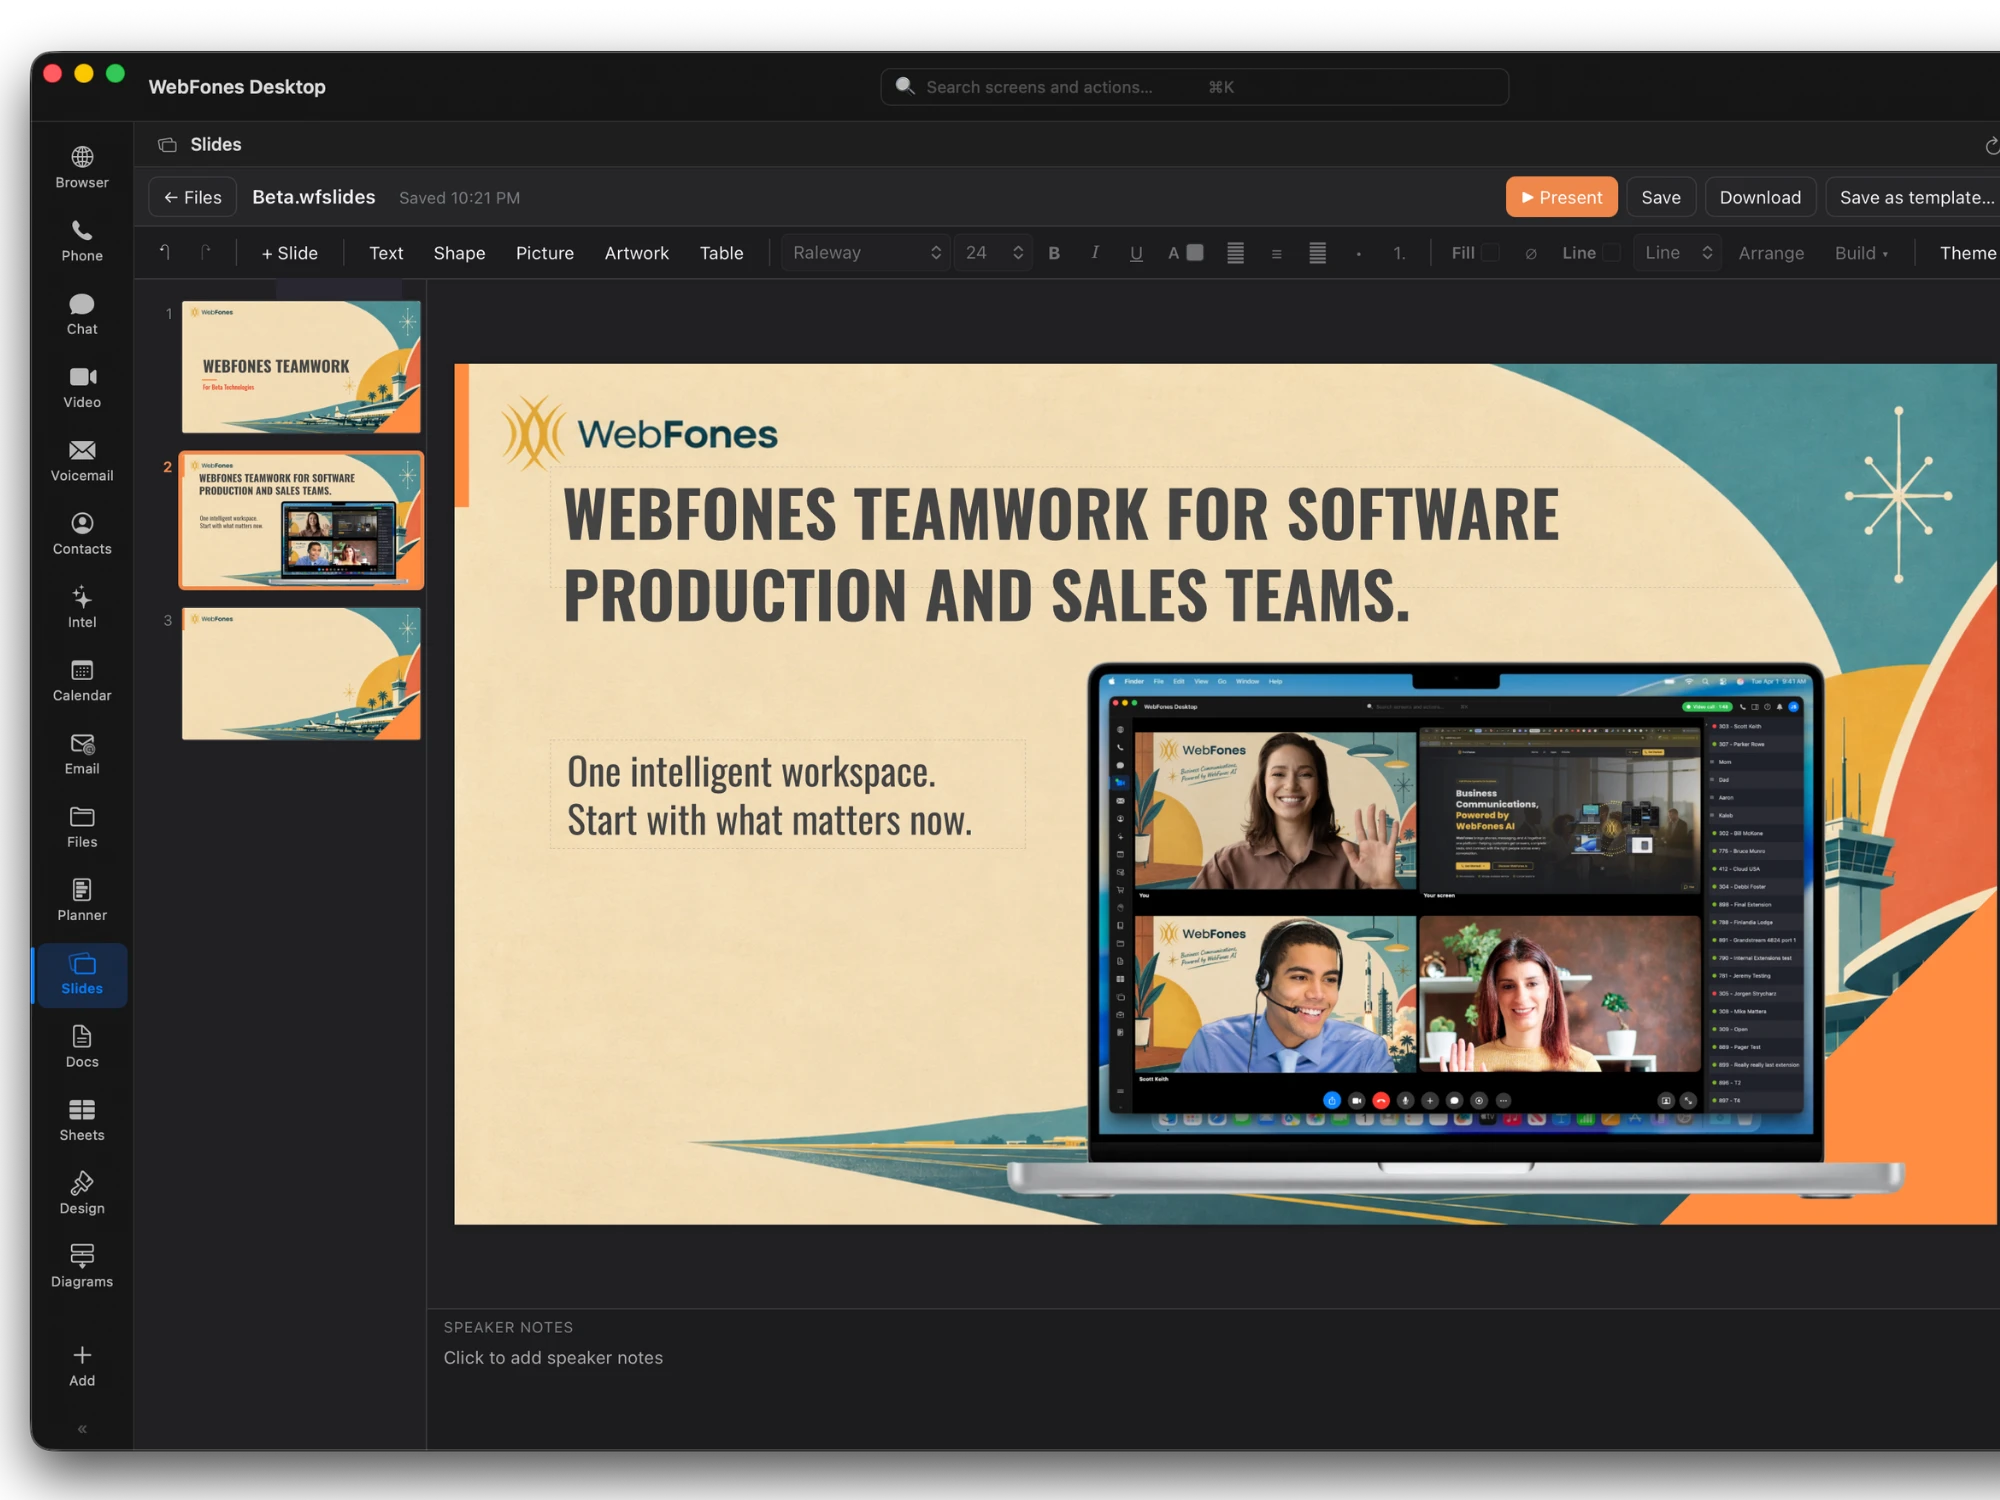Open Email from the sidebar
The image size is (2000, 1500).
click(82, 753)
